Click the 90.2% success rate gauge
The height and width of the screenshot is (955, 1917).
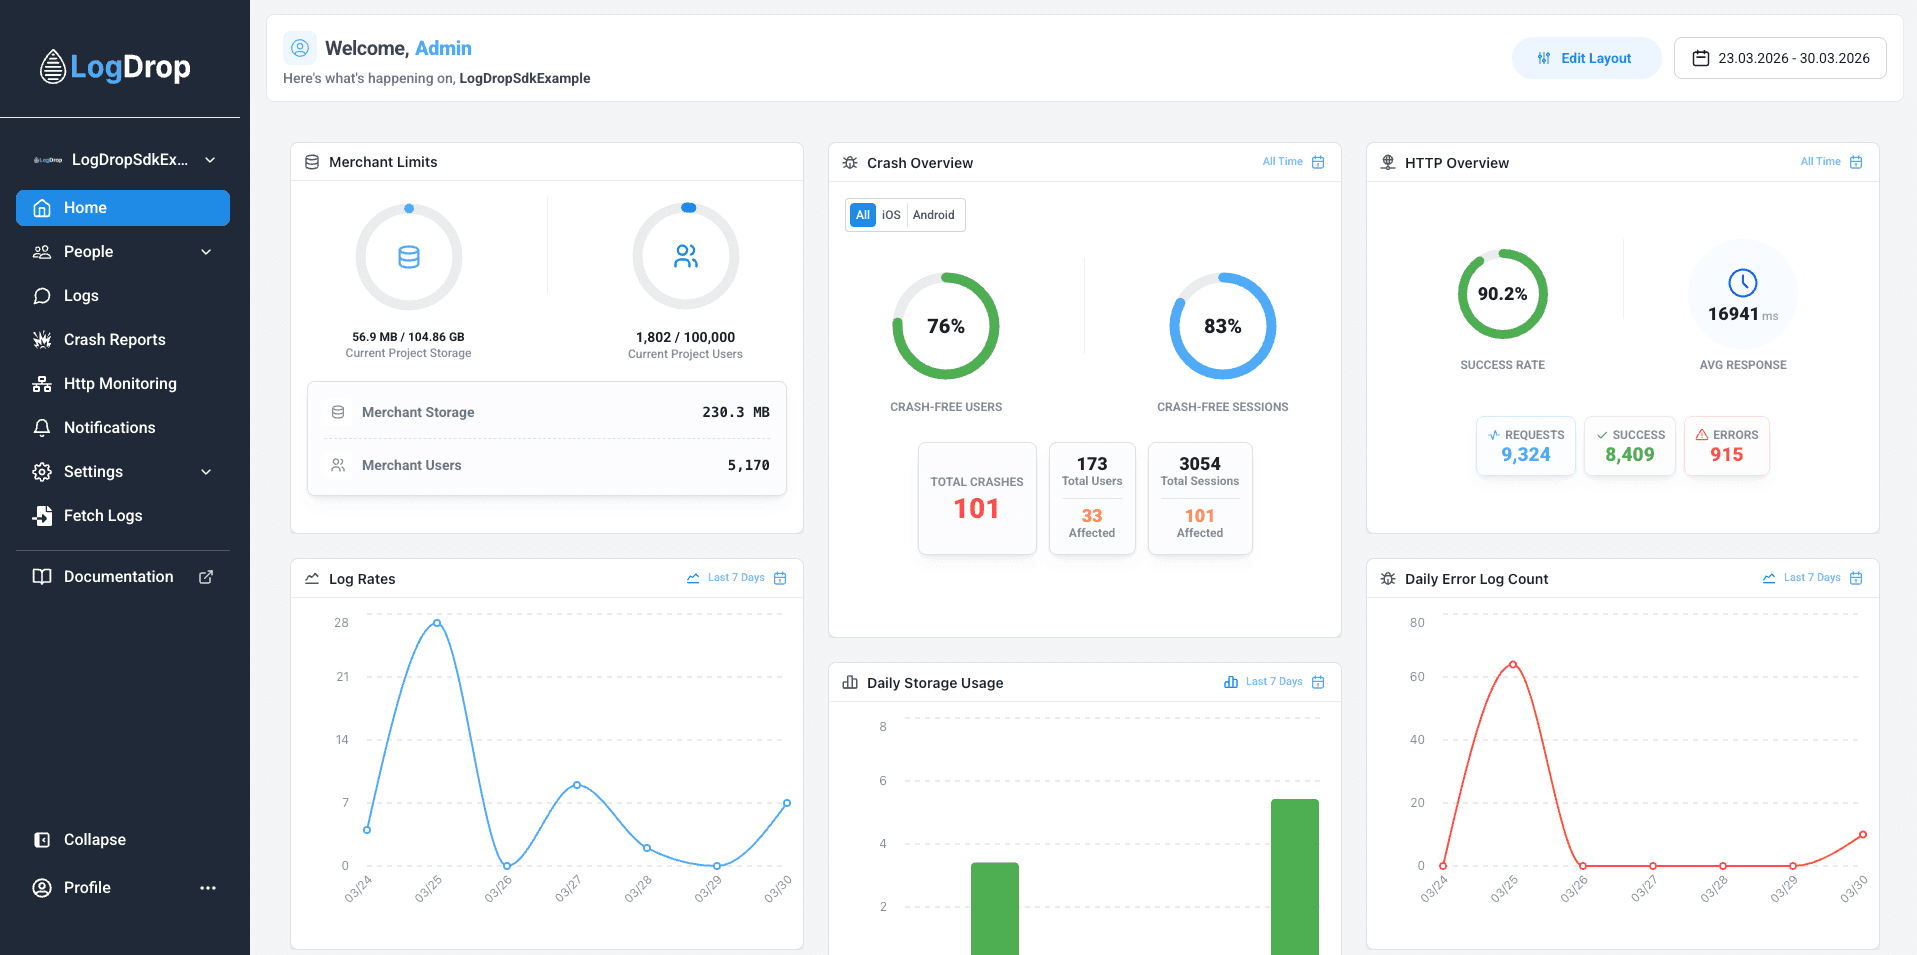tap(1503, 294)
